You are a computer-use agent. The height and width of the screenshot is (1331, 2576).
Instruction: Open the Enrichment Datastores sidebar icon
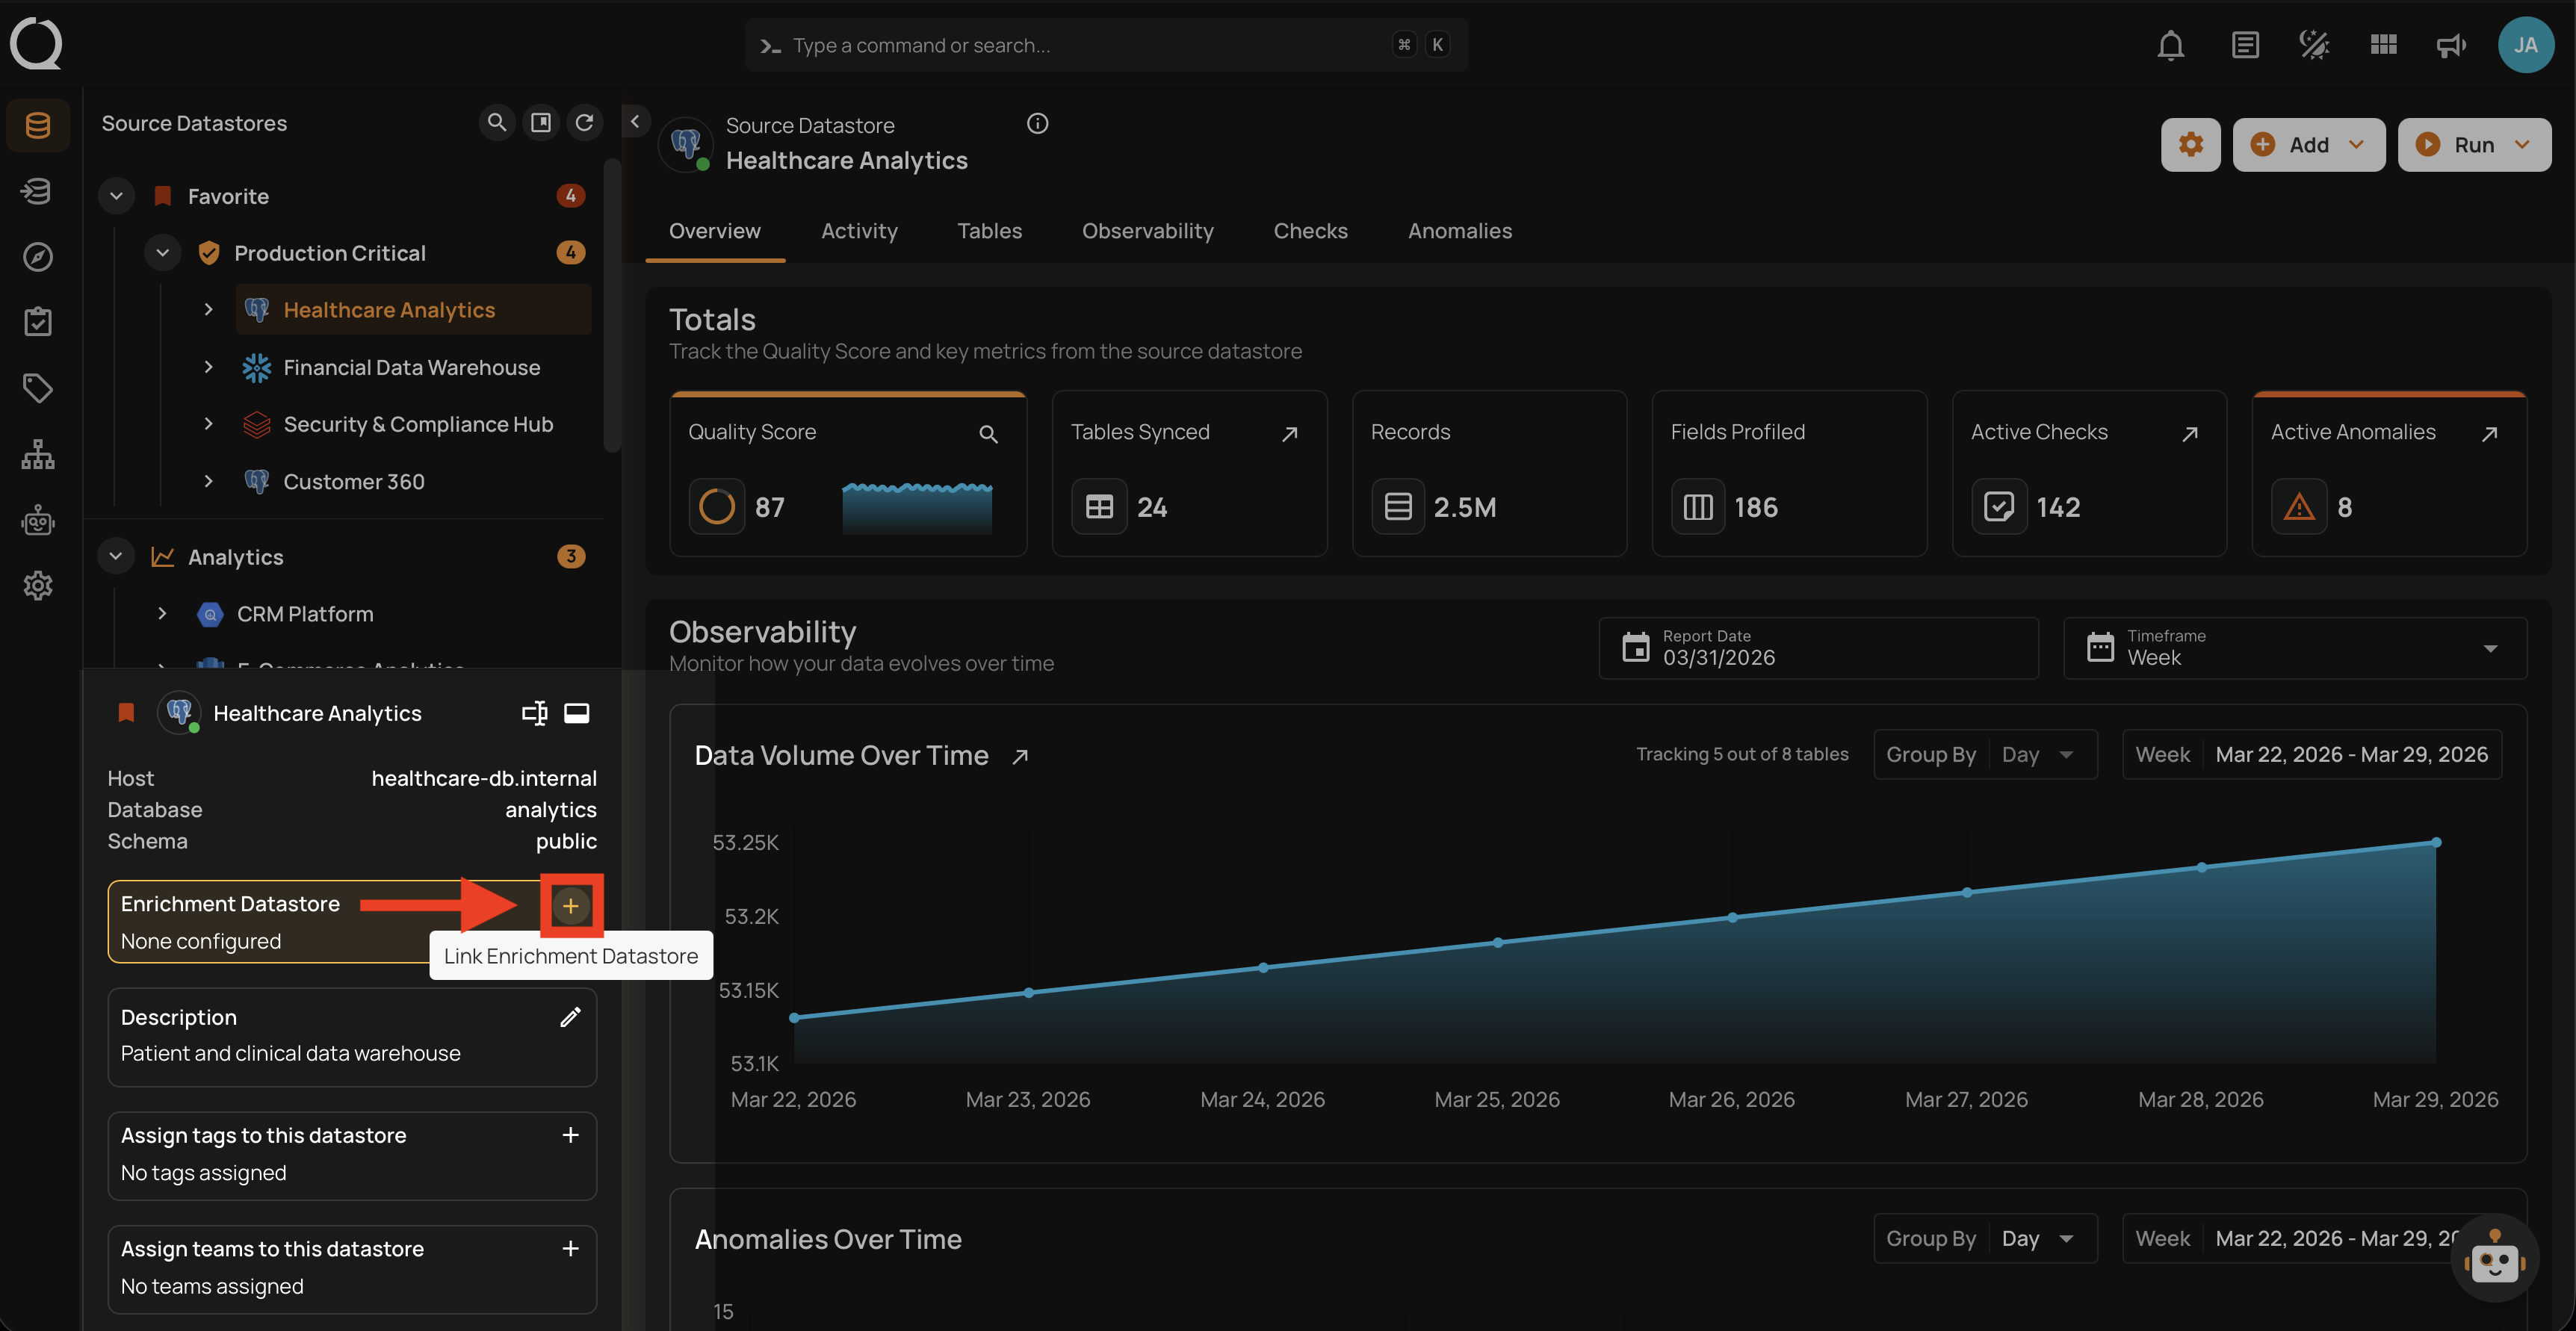(x=38, y=191)
